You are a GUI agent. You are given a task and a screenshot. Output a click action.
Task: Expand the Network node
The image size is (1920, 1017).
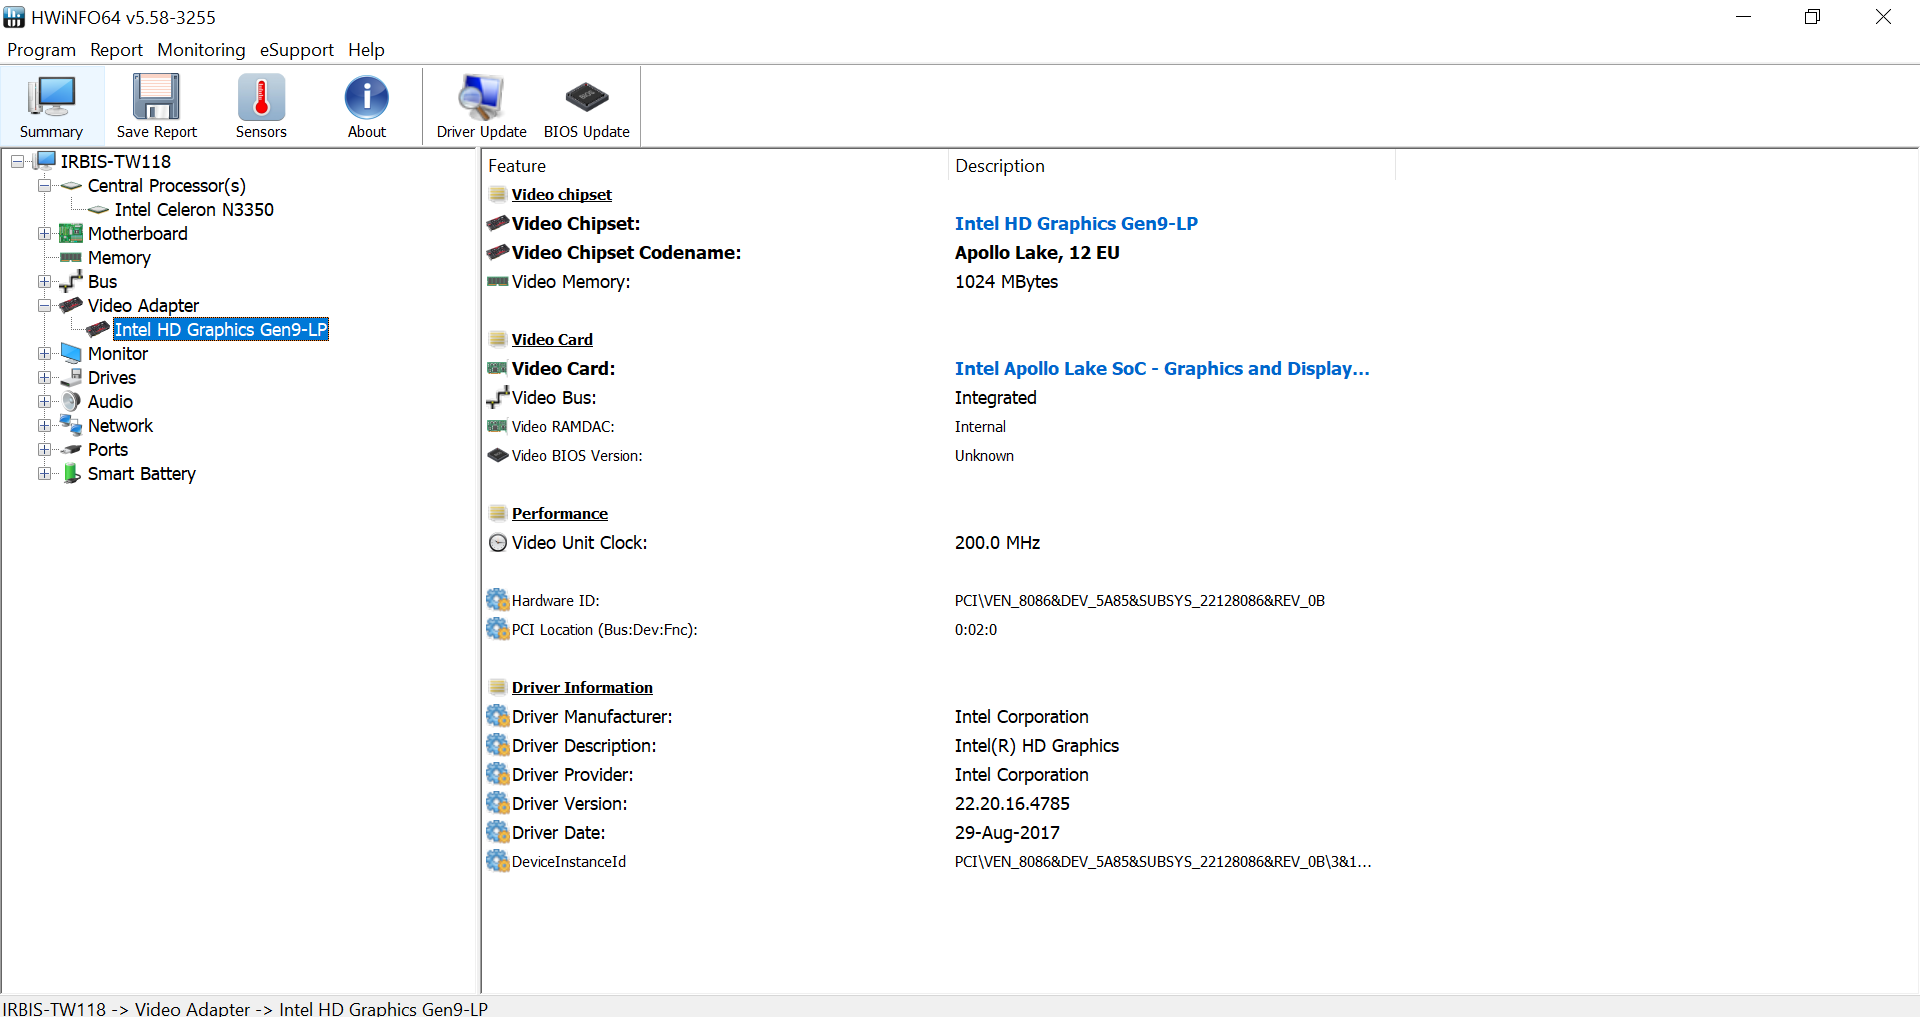[x=45, y=425]
